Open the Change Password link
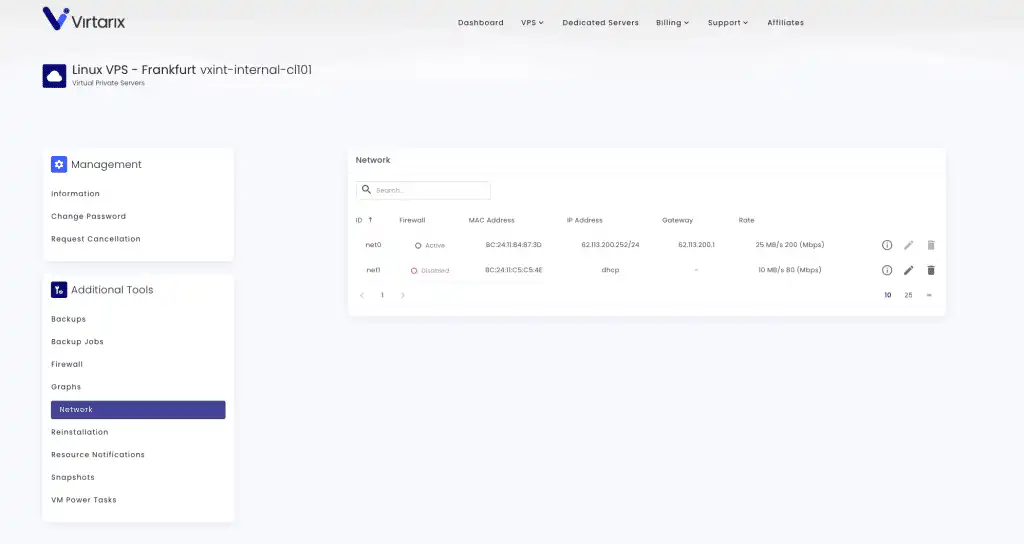The height and width of the screenshot is (544, 1024). click(x=88, y=216)
